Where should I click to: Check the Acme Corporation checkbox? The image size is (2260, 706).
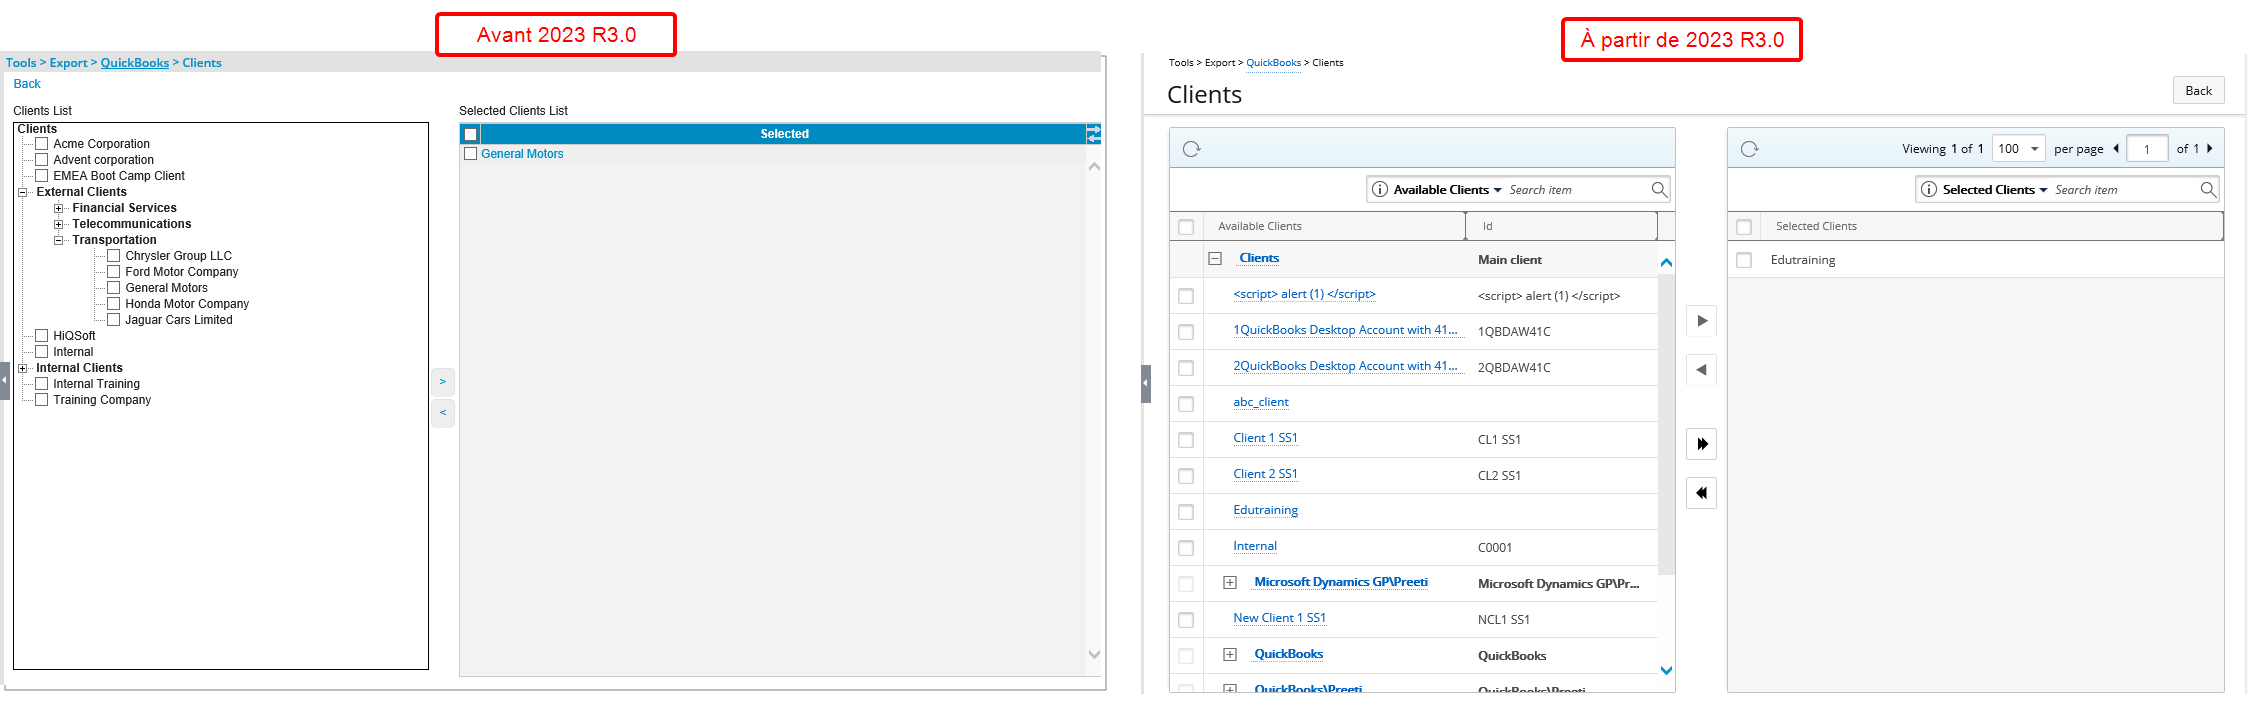[42, 144]
